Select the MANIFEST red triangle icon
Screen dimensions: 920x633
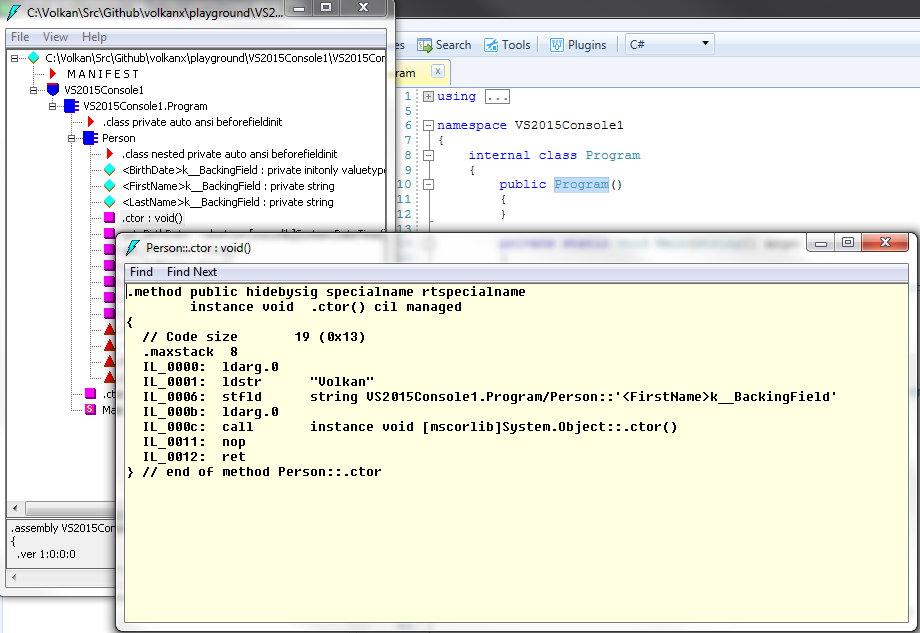53,74
